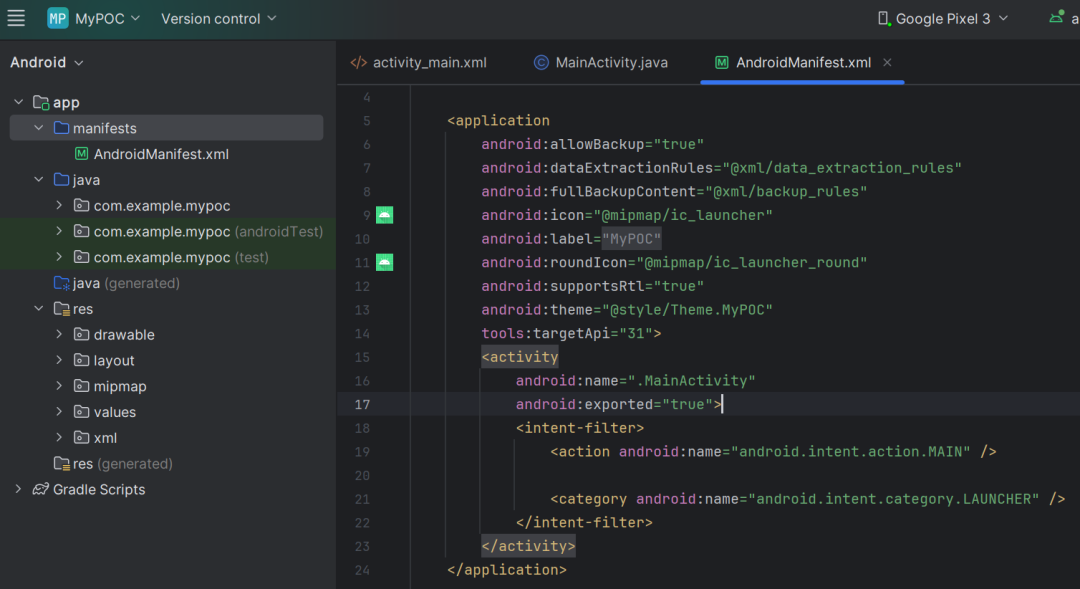Open the hamburger main menu

pos(16,19)
